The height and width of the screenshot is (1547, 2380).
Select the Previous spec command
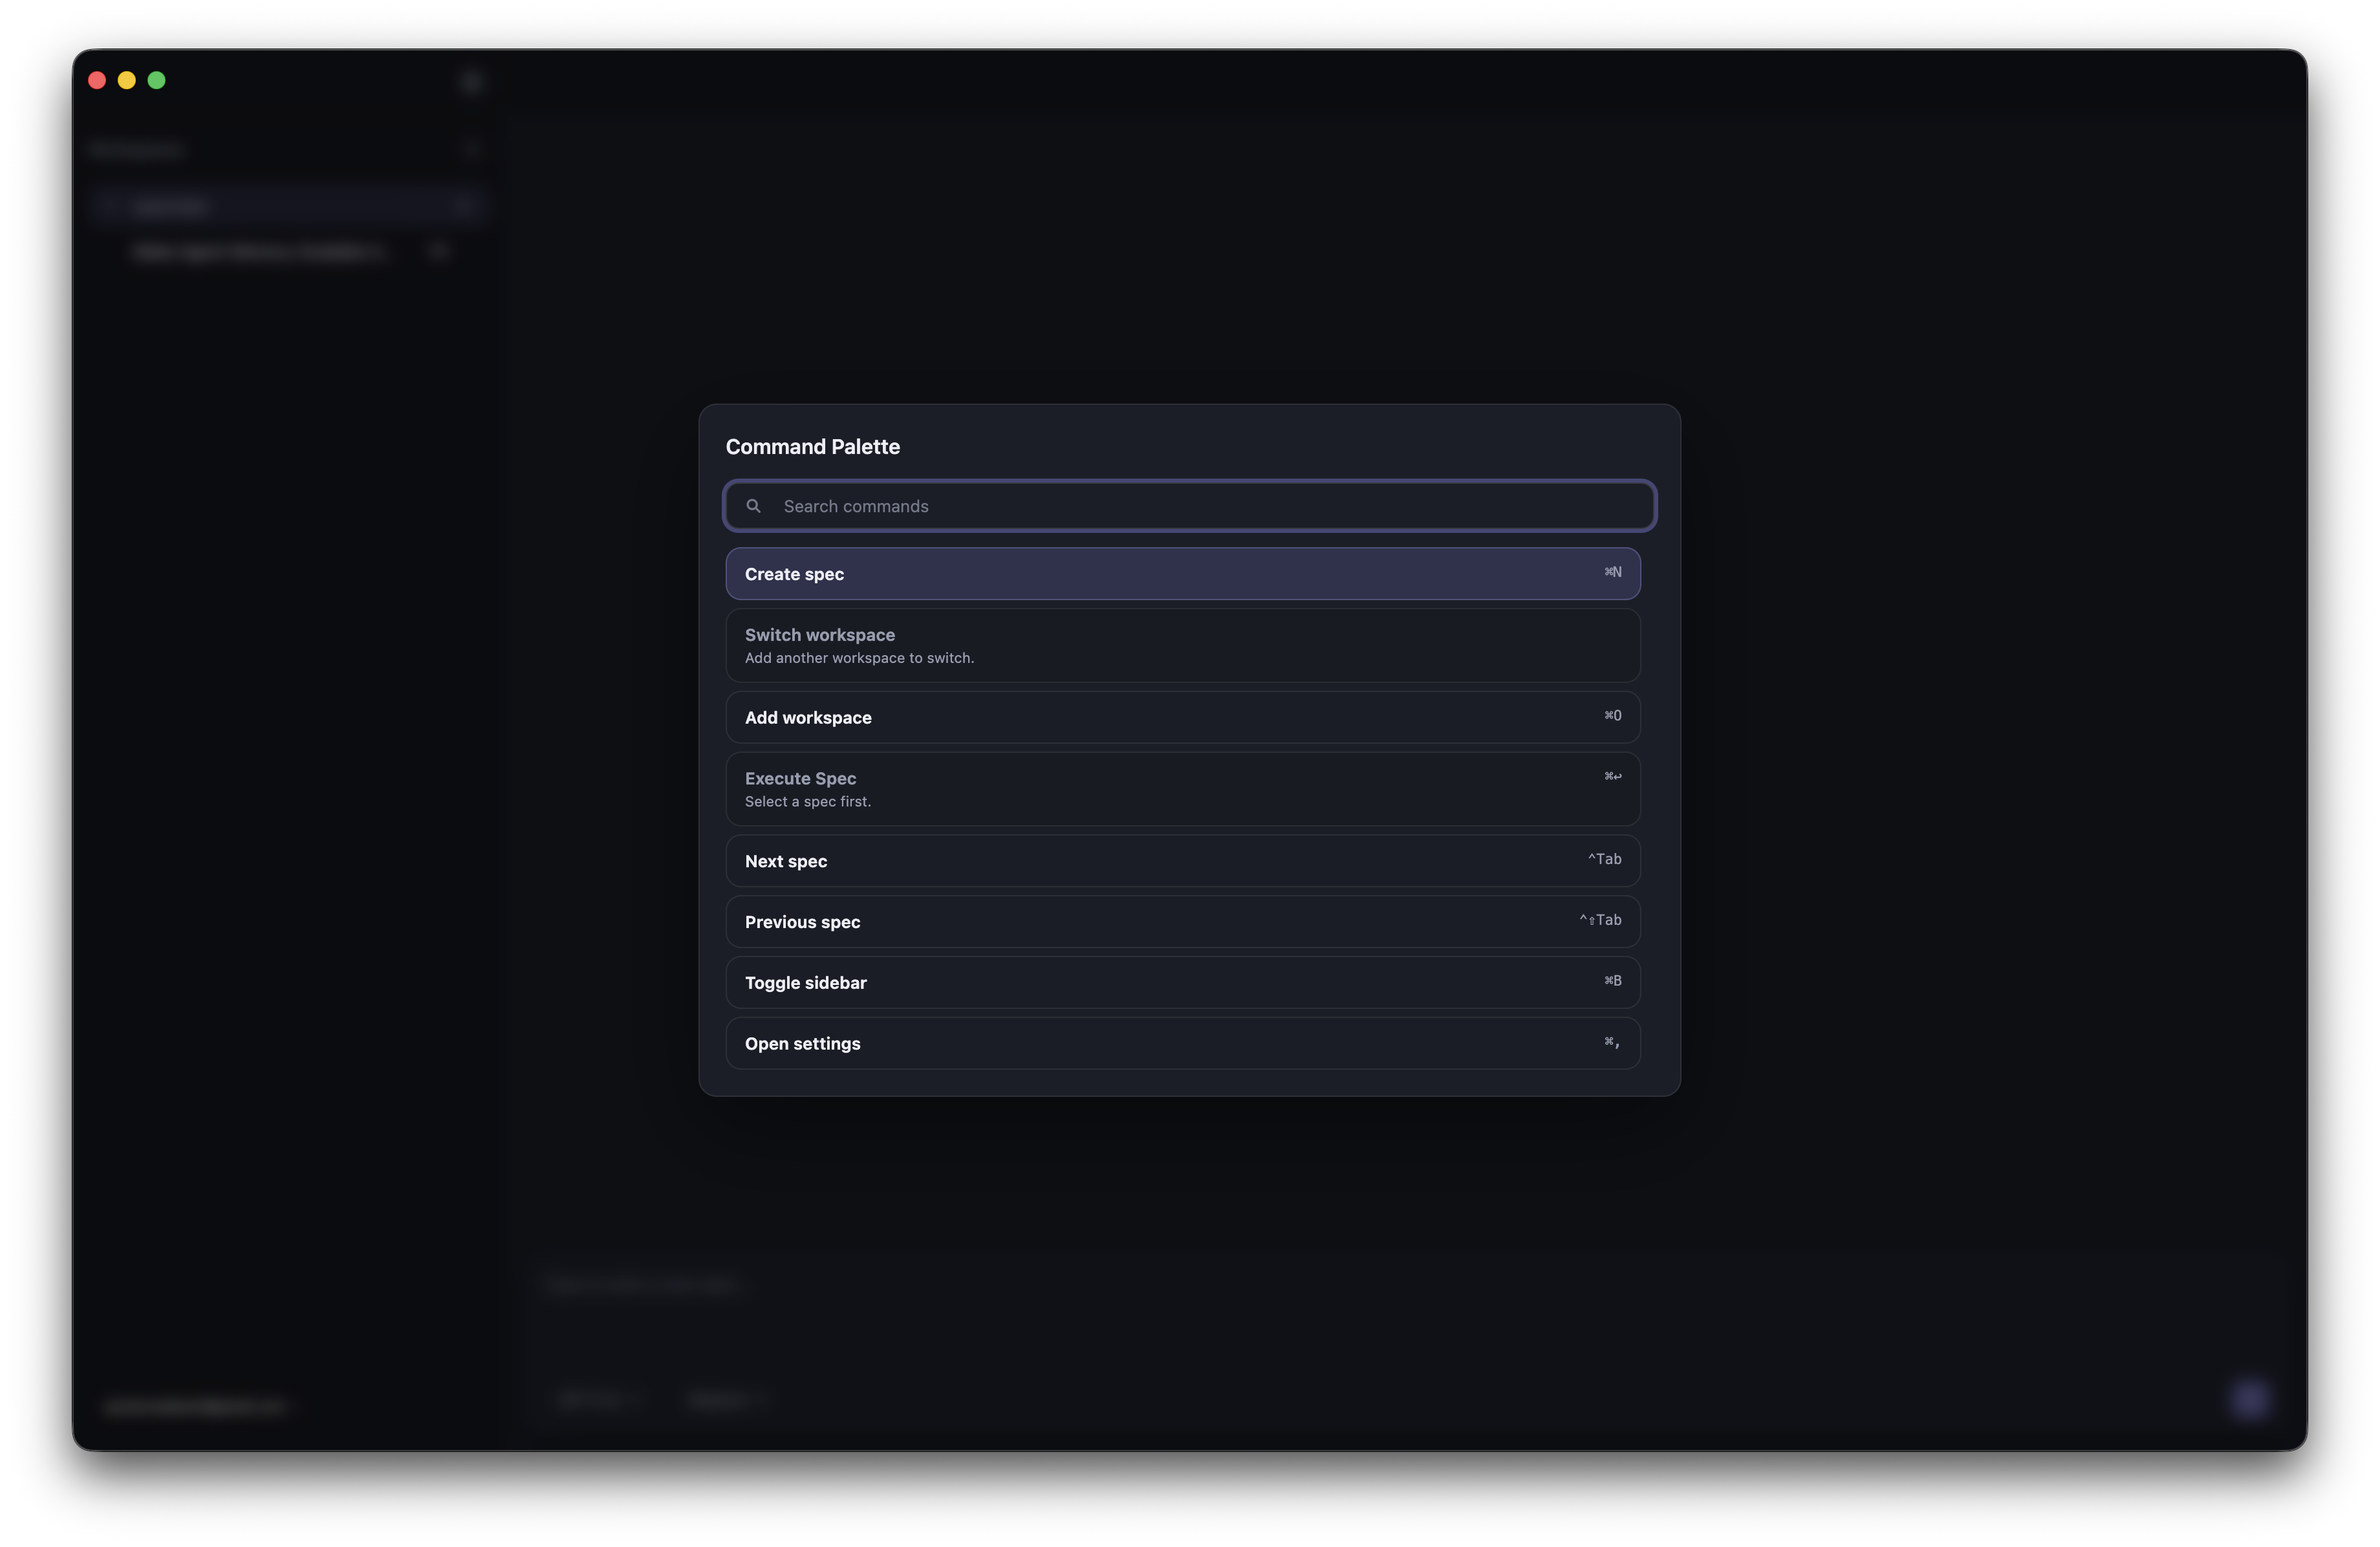[x=1182, y=922]
